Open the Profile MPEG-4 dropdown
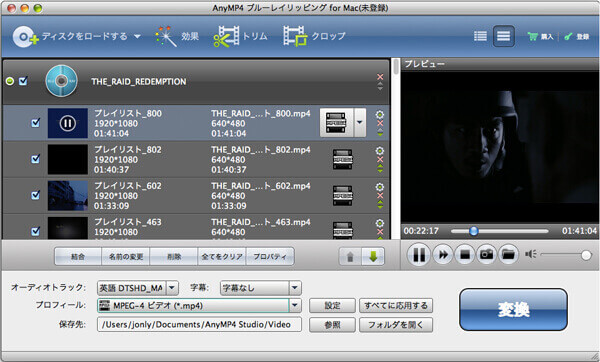The height and width of the screenshot is (362, 600). point(199,305)
